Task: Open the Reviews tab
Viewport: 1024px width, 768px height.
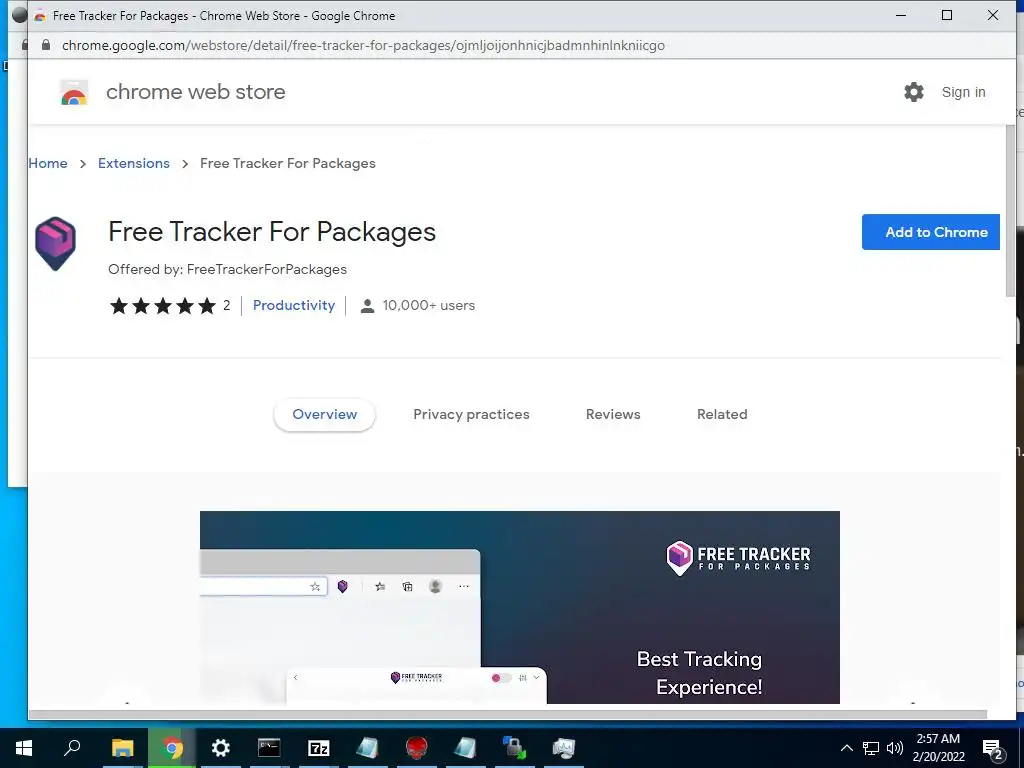Action: 613,415
